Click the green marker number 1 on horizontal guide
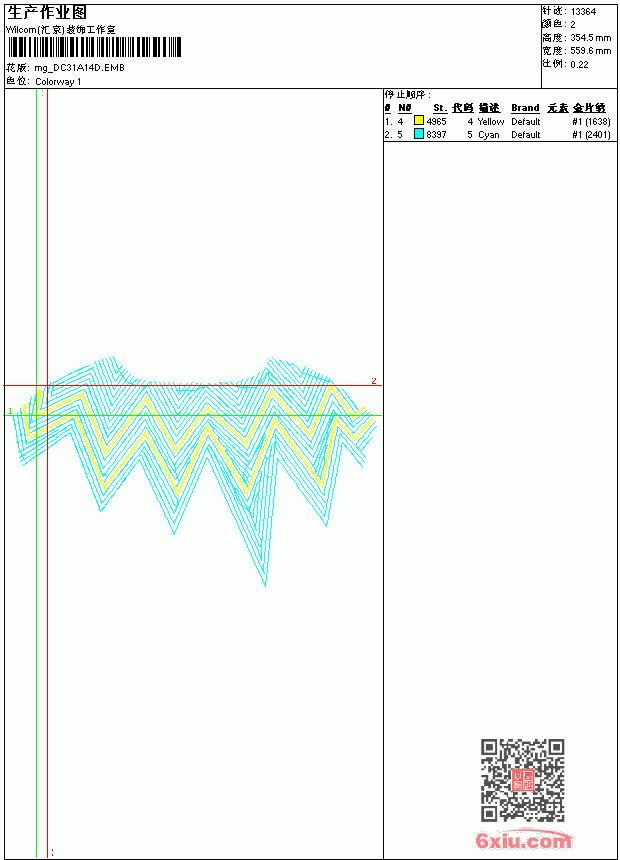 (x=10, y=411)
